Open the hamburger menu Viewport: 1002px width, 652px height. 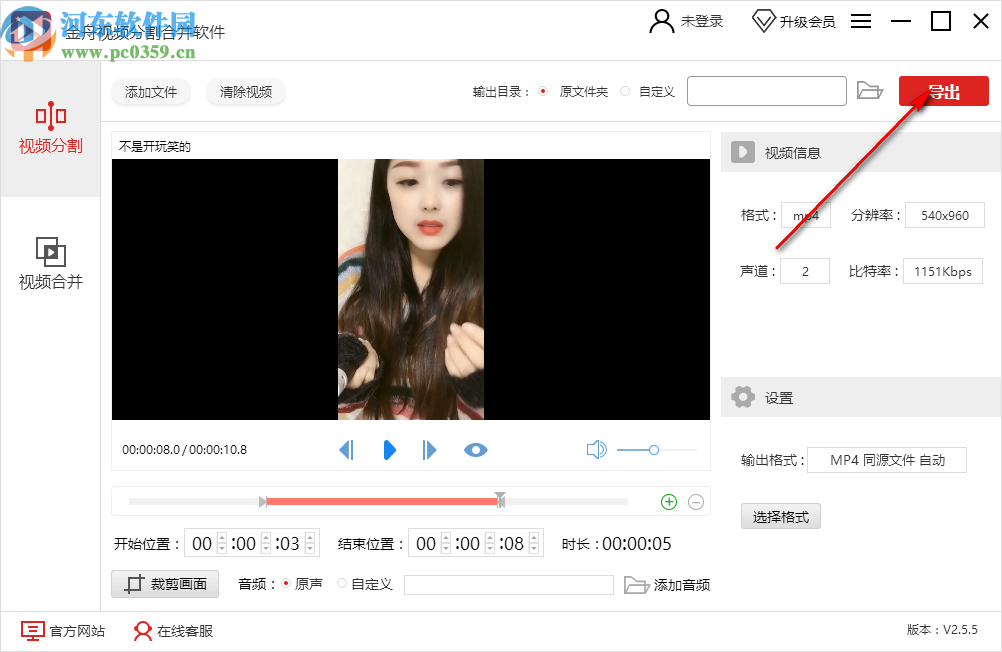(860, 20)
